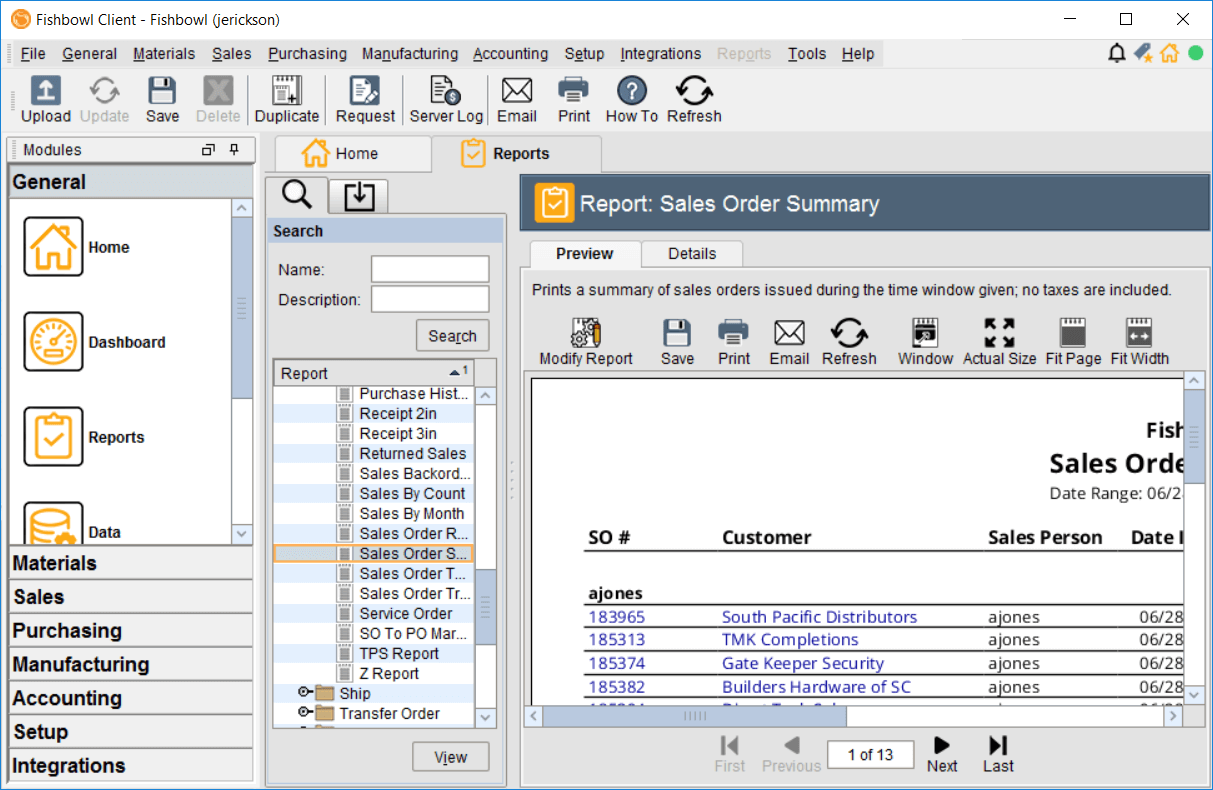Open the report download icon
Viewport: 1213px width, 790px height.
click(358, 195)
